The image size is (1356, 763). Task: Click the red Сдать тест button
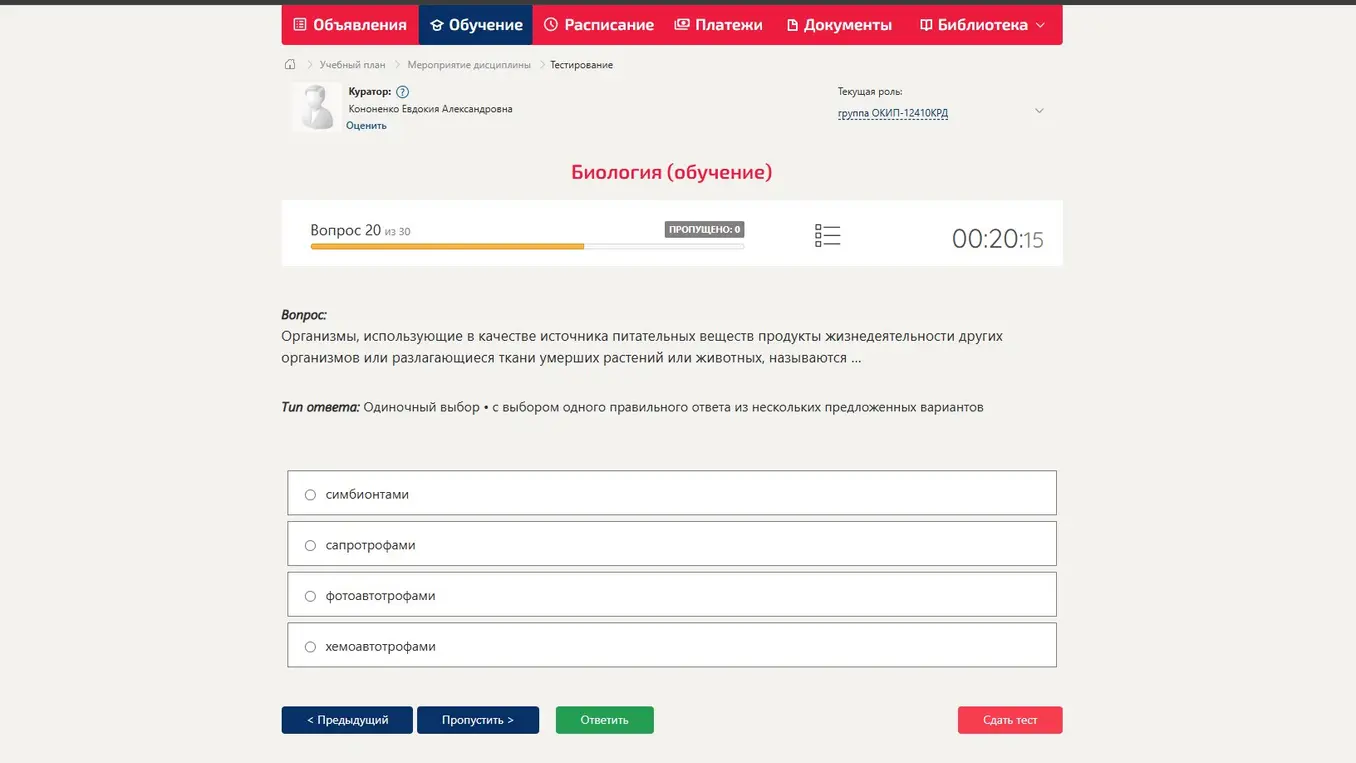point(1010,720)
